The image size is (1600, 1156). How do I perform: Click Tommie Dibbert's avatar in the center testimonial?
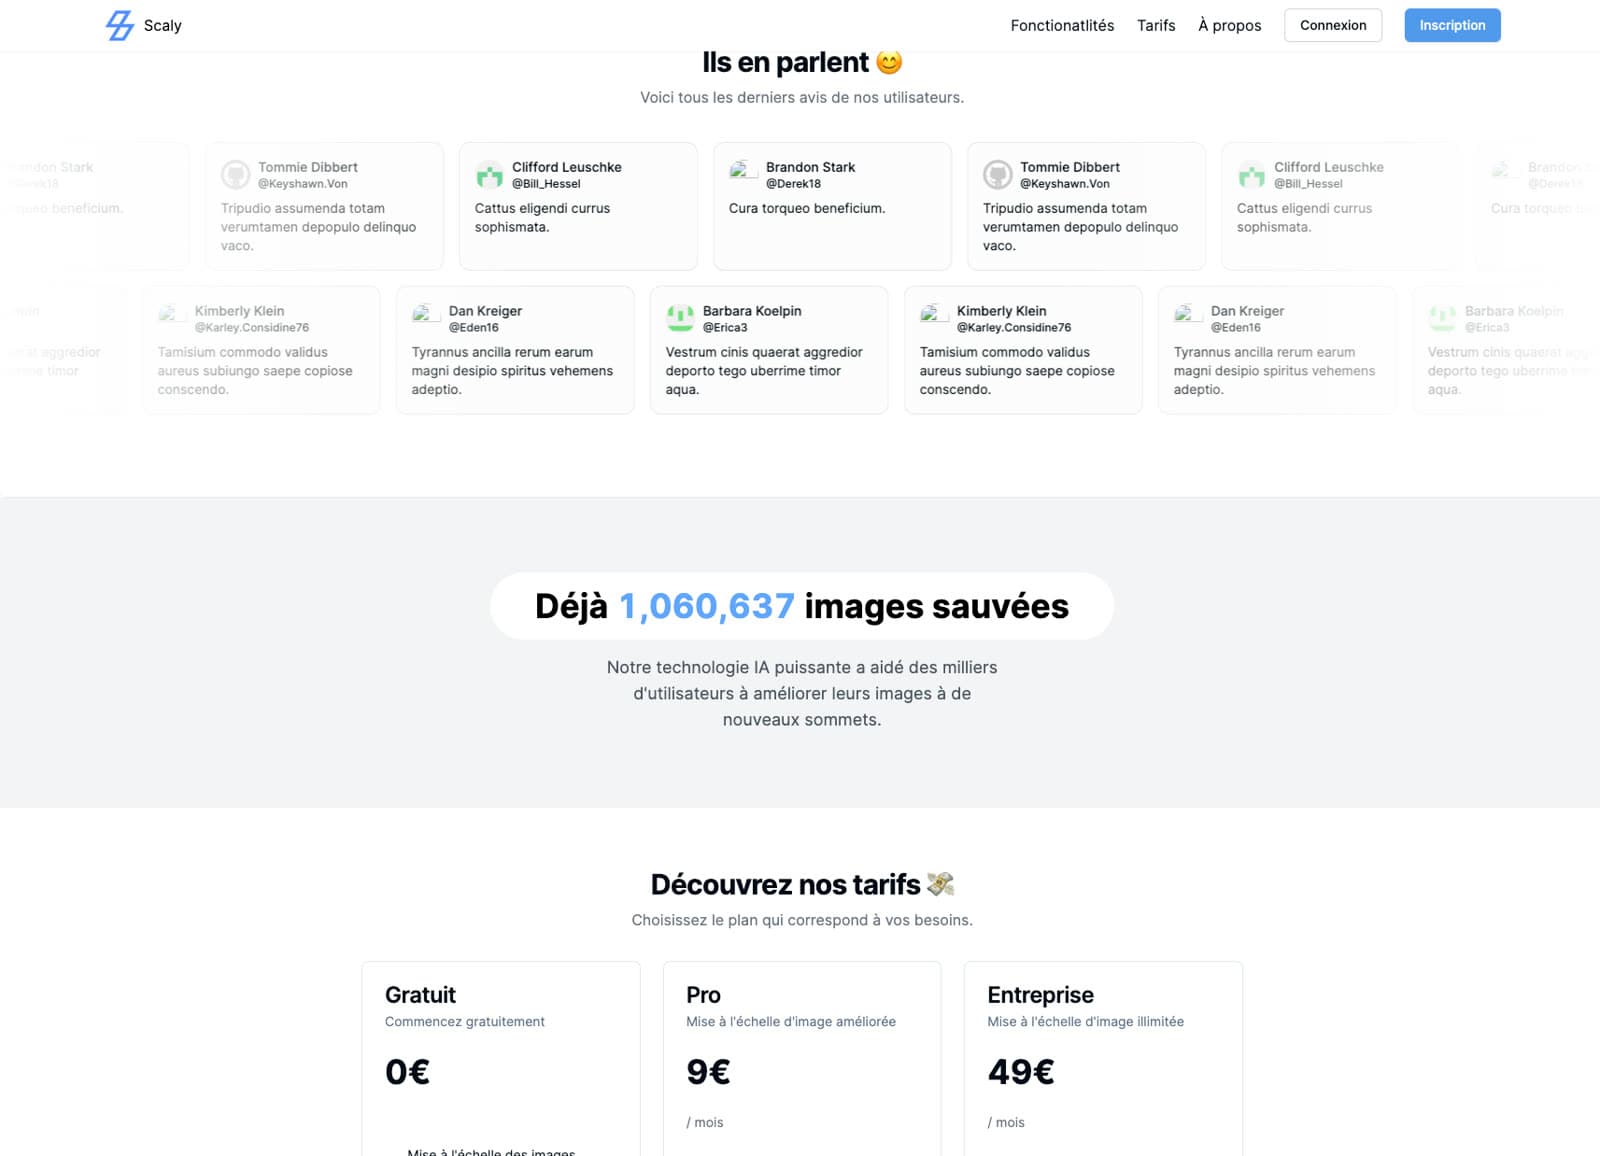click(x=997, y=174)
